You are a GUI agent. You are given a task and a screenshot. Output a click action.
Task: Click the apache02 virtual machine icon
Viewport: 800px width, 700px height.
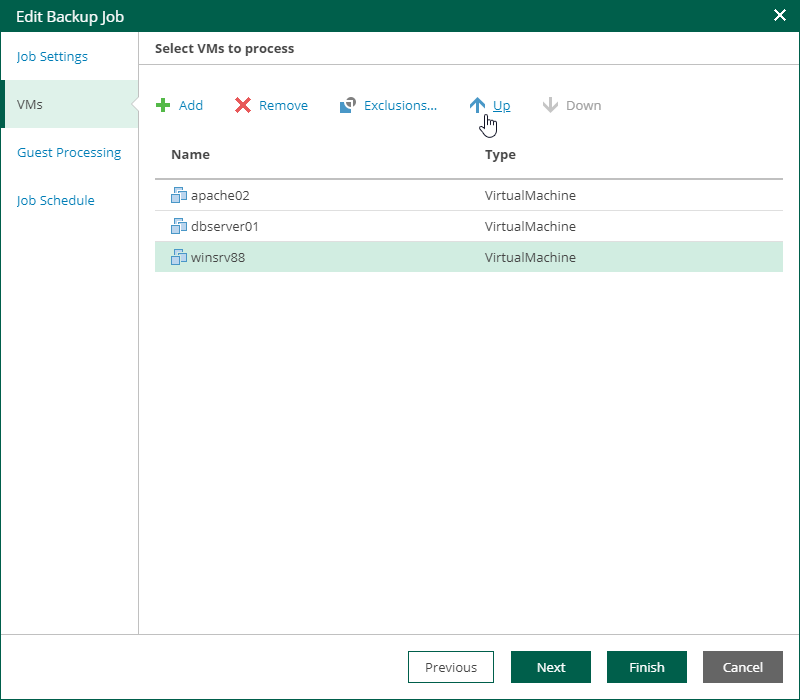coord(179,195)
